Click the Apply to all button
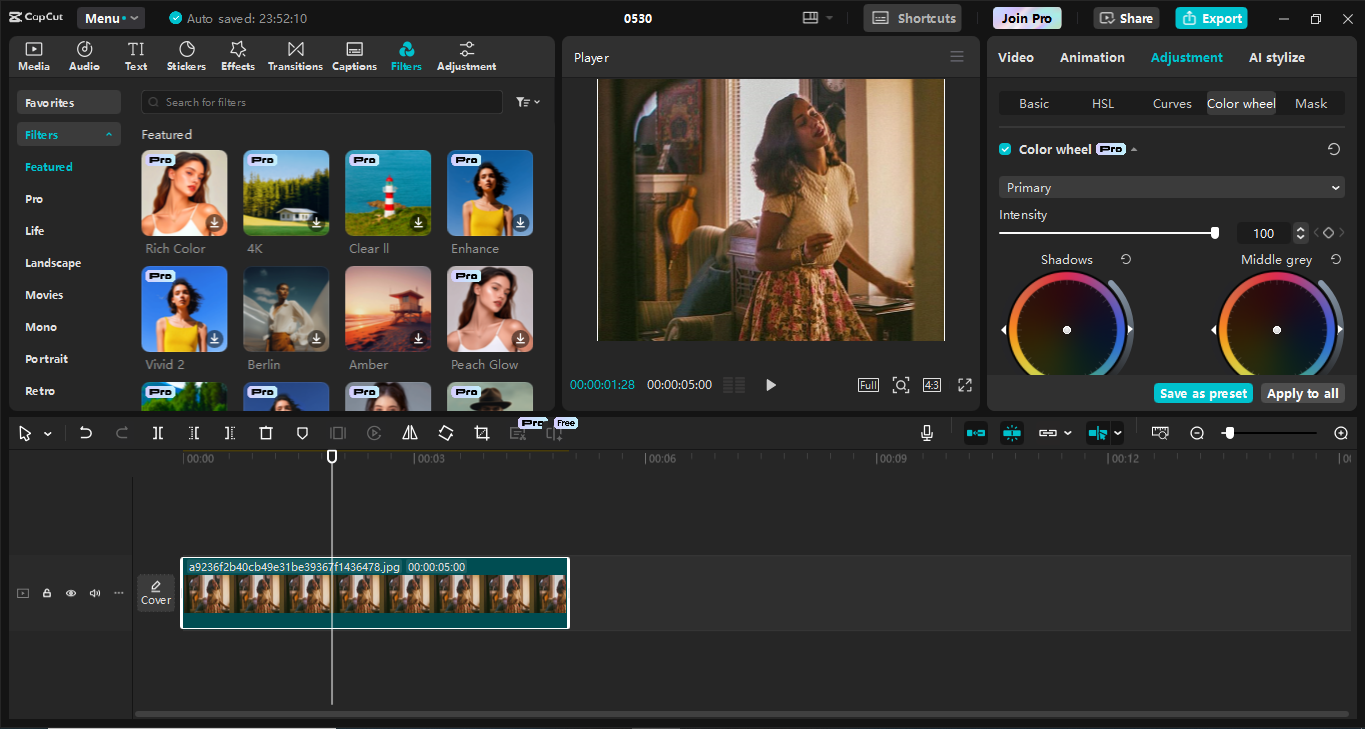 click(1302, 393)
